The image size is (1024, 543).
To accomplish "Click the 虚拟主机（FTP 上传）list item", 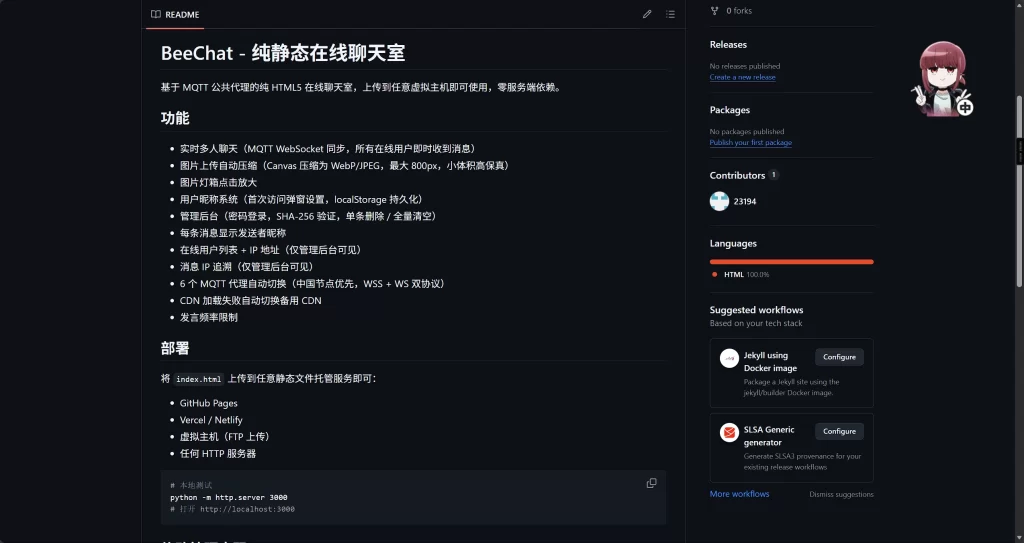I will point(227,436).
